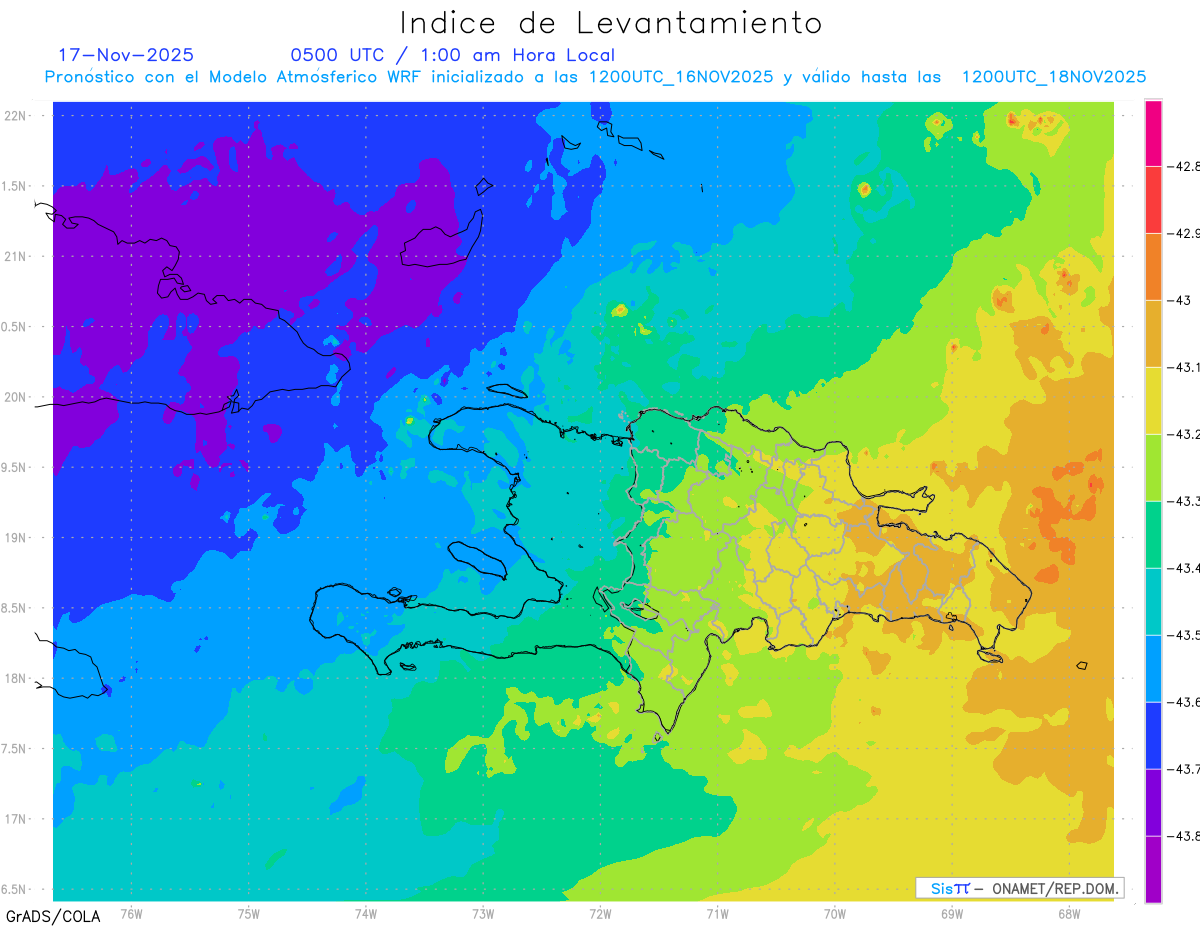The height and width of the screenshot is (927, 1200).
Task: Select the gold swatch between -43 and -43.1
Action: 1153,333
